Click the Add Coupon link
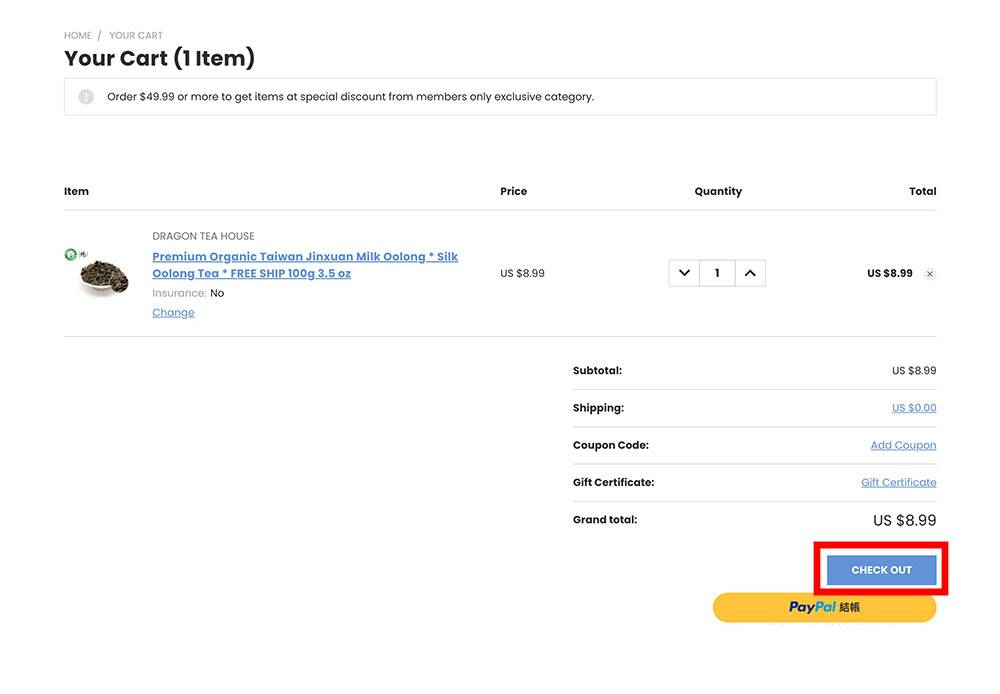Viewport: 1000px width, 694px height. 903,445
